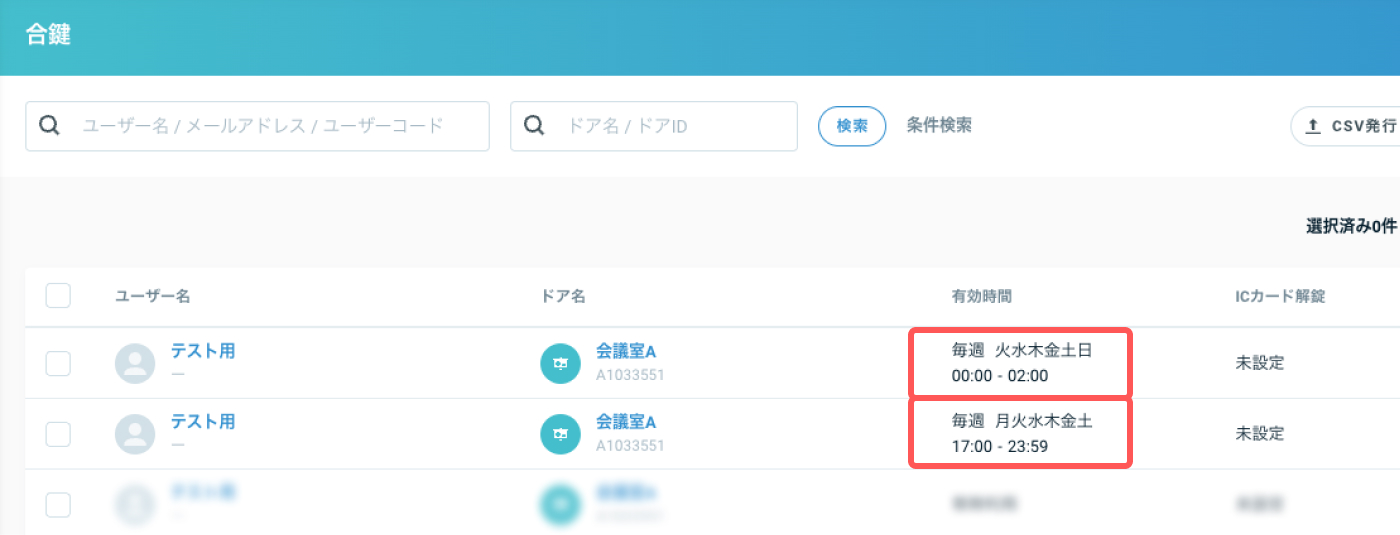
Task: Open テスト用 user in 00:00 - 02:00 row
Action: coord(203,351)
